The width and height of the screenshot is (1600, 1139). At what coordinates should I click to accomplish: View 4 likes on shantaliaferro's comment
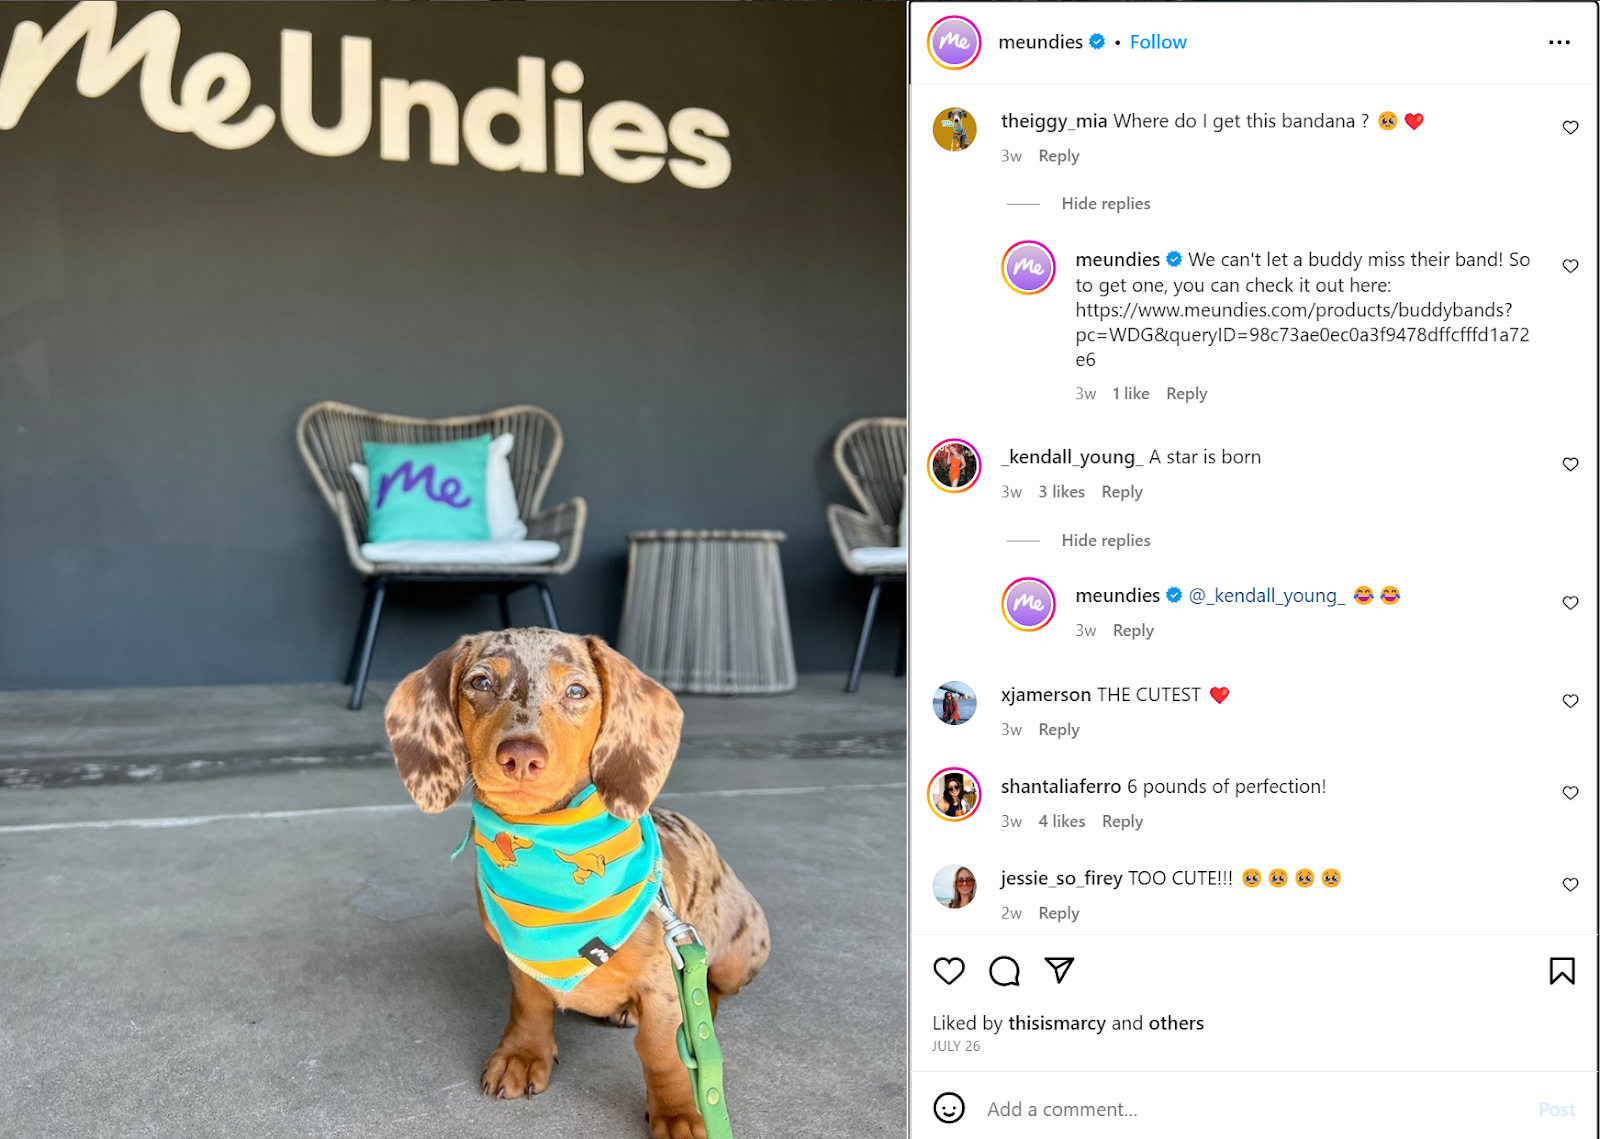(1061, 821)
